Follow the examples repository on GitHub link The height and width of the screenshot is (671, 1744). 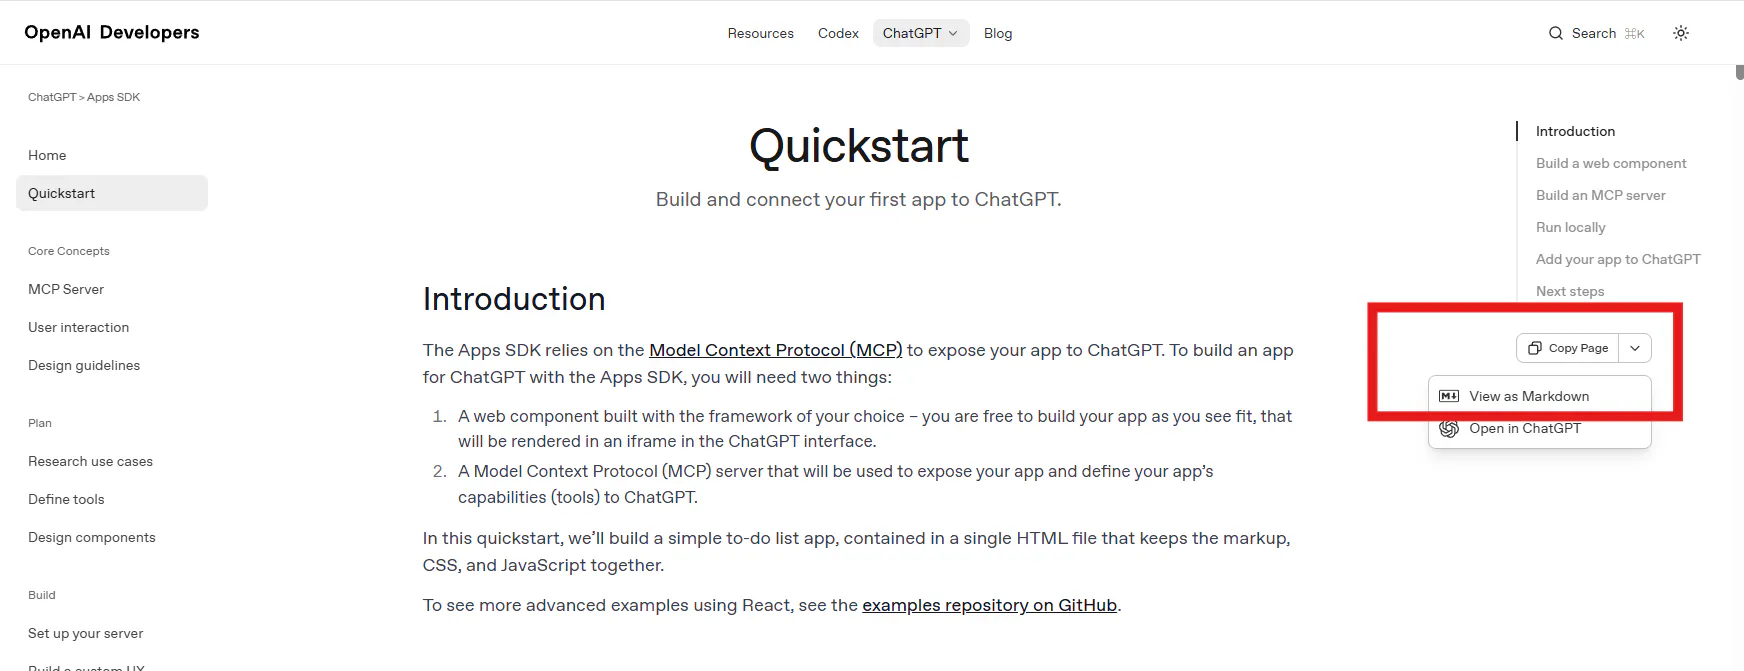point(989,605)
